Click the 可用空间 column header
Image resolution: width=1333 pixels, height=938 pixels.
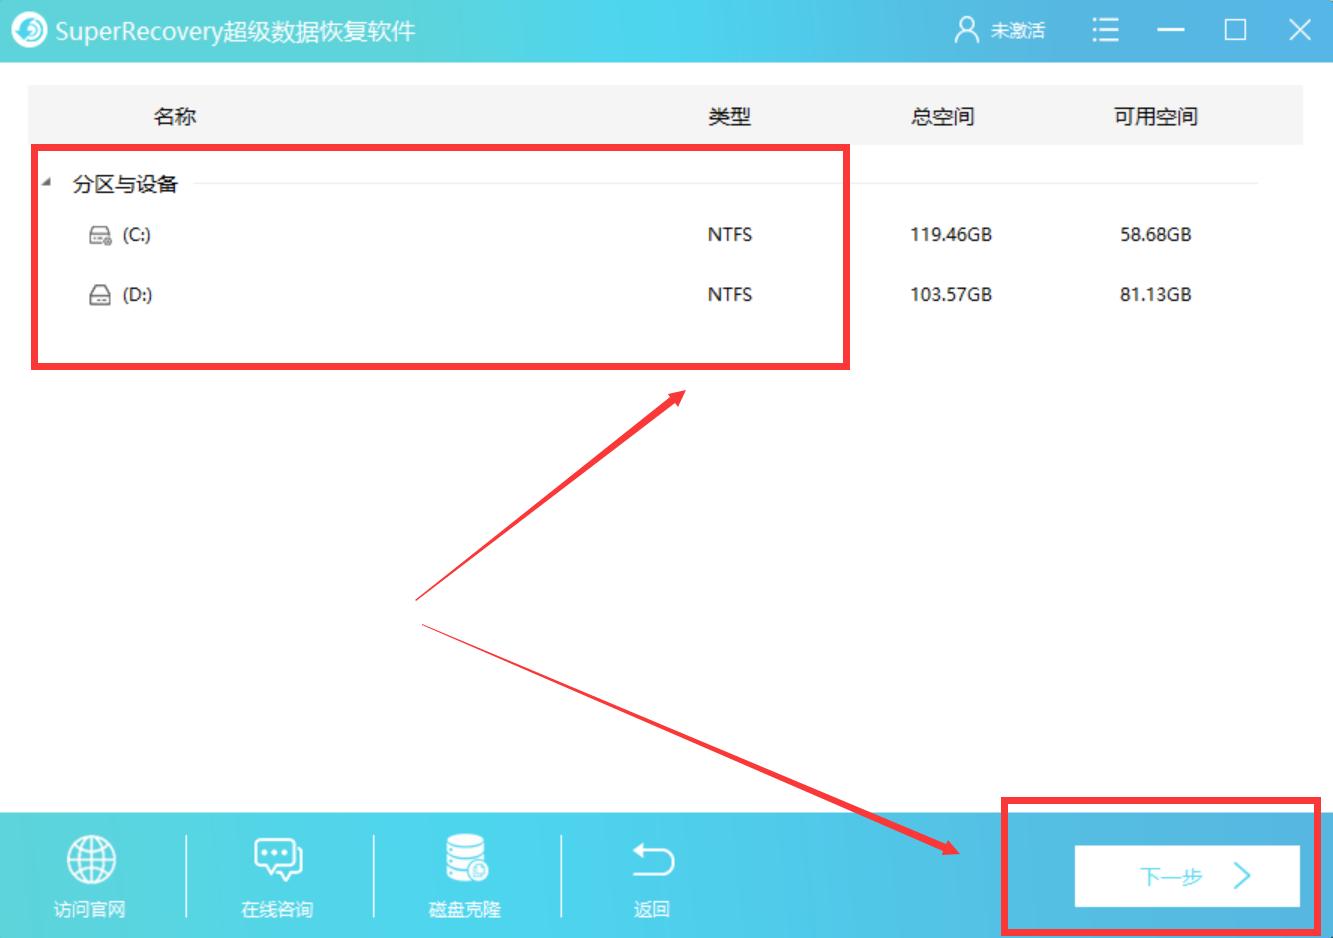coord(1155,115)
